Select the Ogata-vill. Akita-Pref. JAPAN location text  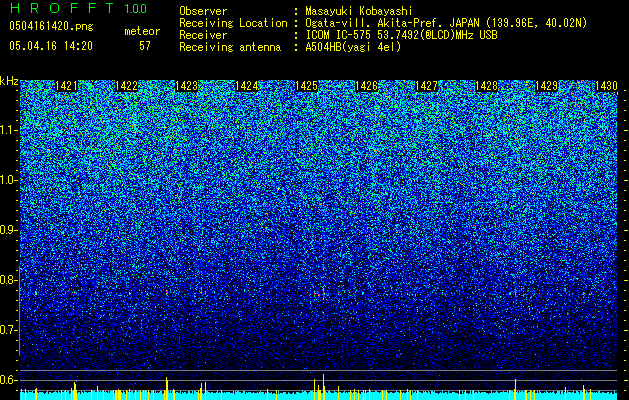tap(446, 23)
